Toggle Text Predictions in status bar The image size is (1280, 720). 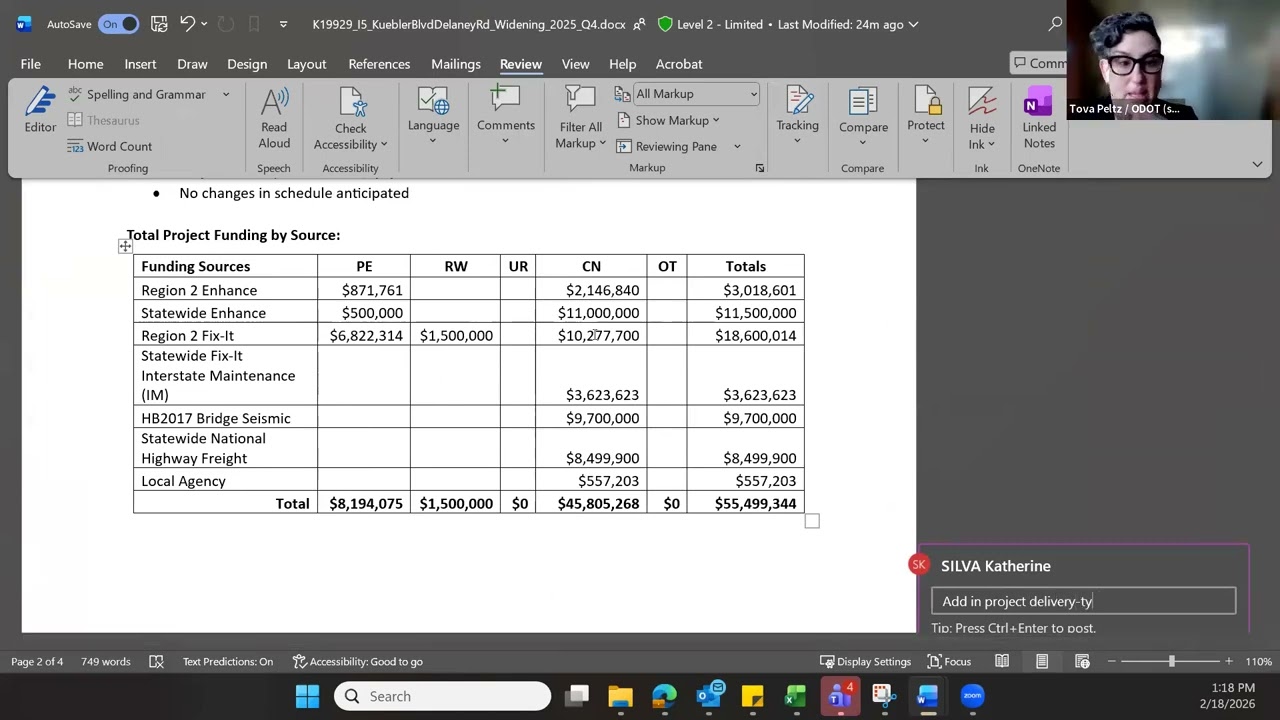point(228,661)
